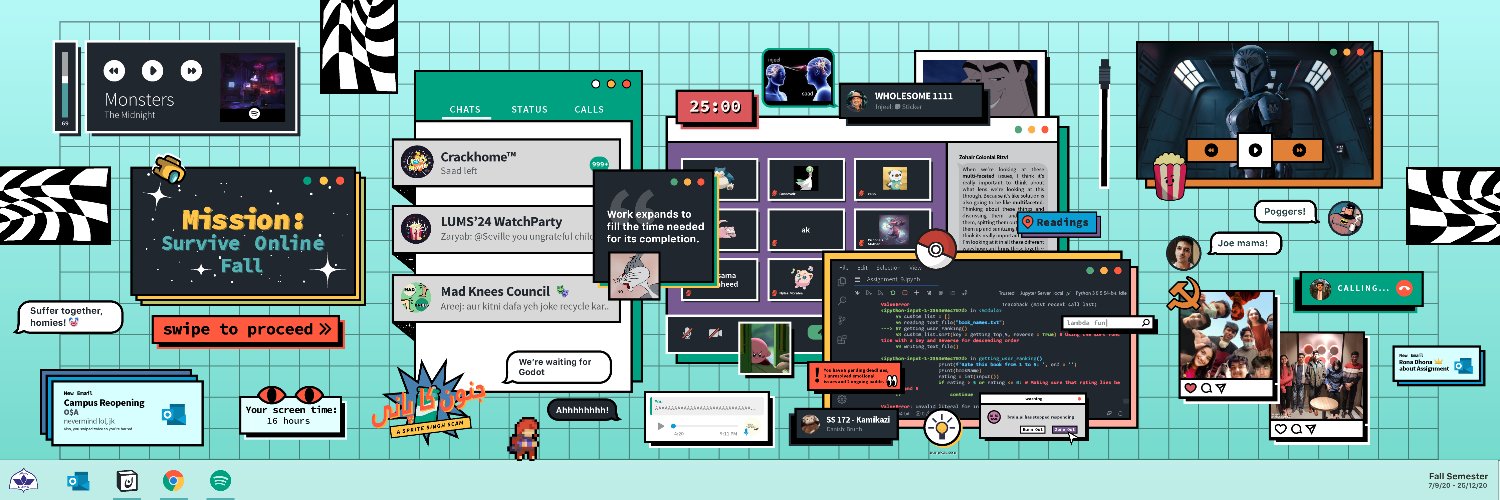Comment on the group selfie post

pyautogui.click(x=1207, y=388)
